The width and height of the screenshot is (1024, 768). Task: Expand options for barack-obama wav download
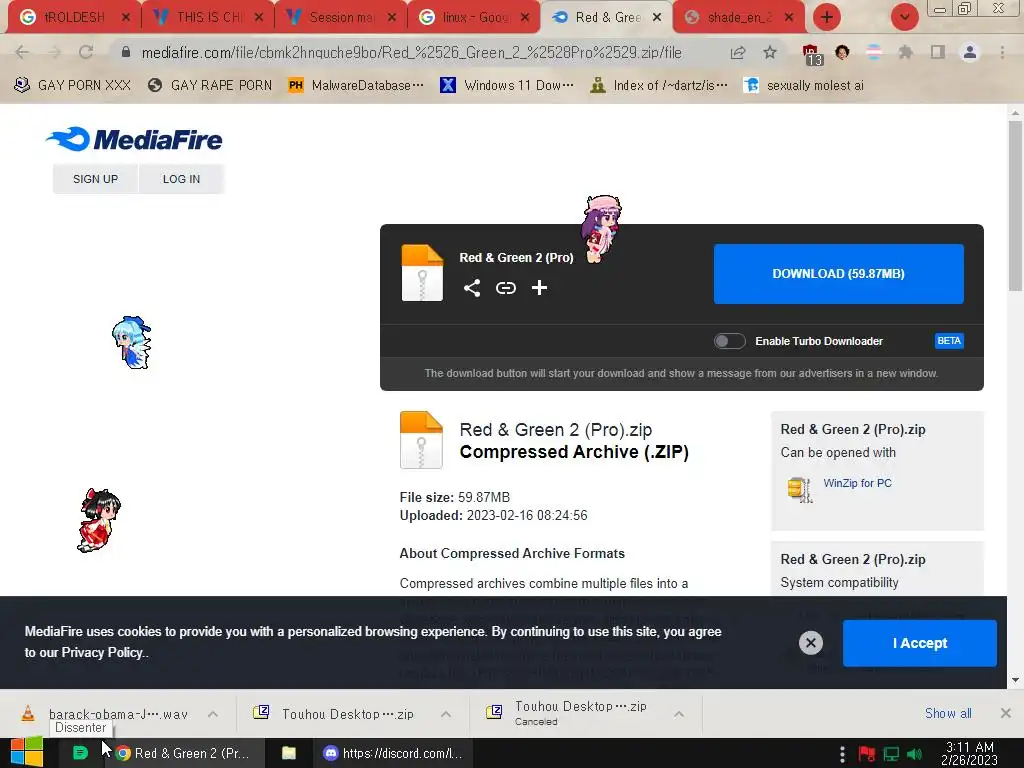213,714
